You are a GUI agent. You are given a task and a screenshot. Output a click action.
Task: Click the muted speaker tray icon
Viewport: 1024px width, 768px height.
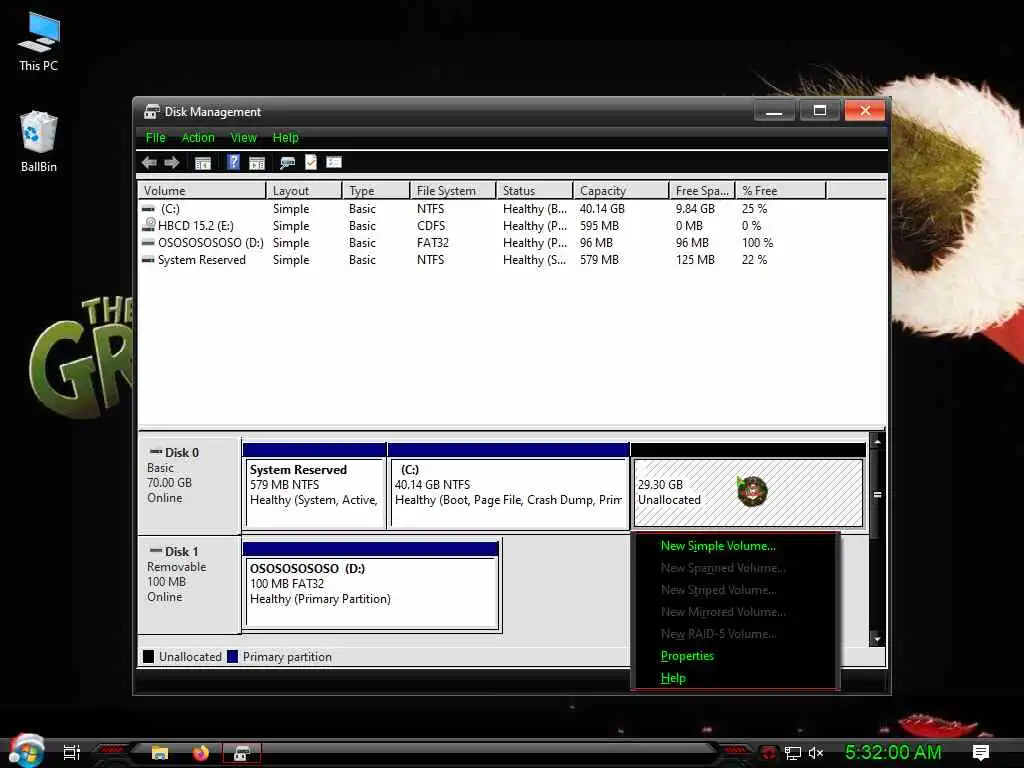816,753
